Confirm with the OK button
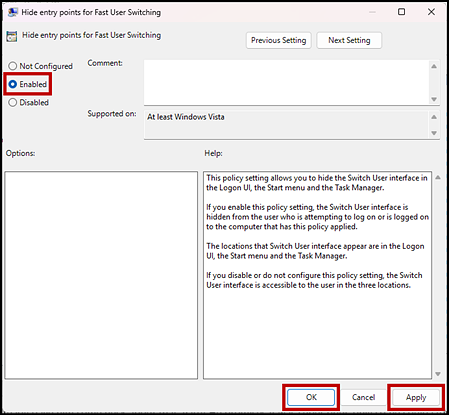Screen dimensions: 449x415 [x=311, y=397]
